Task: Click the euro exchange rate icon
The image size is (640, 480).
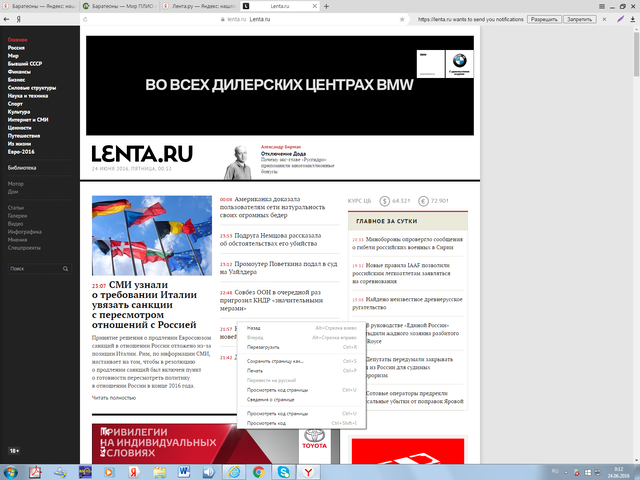Action: tap(423, 201)
